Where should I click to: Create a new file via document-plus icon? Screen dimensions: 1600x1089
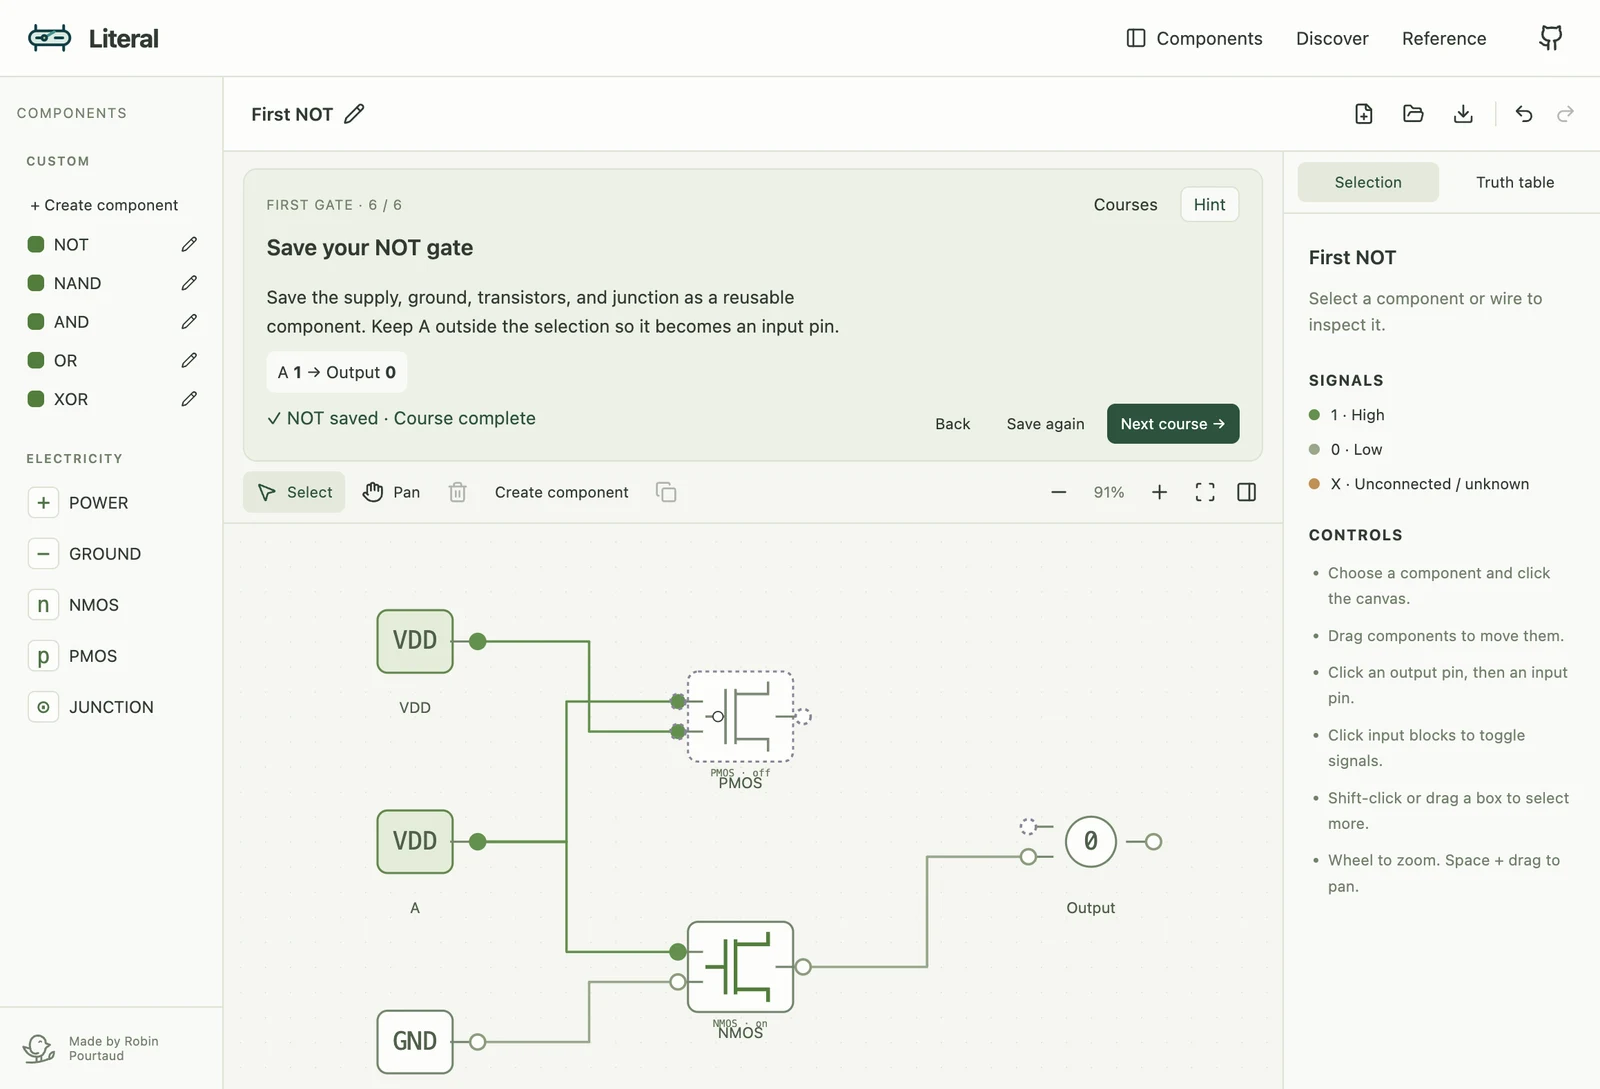(1364, 114)
